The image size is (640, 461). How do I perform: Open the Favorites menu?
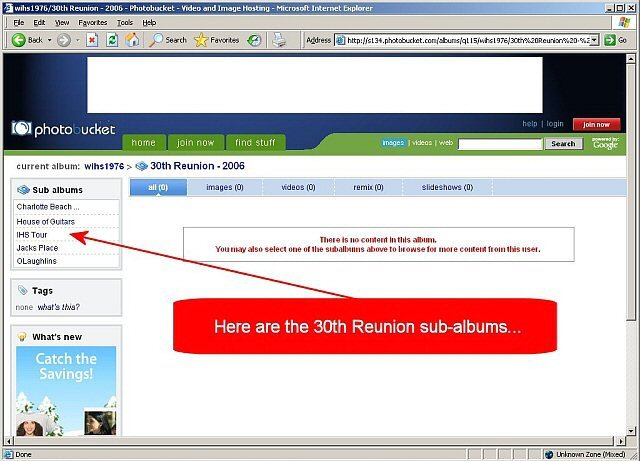coord(93,22)
